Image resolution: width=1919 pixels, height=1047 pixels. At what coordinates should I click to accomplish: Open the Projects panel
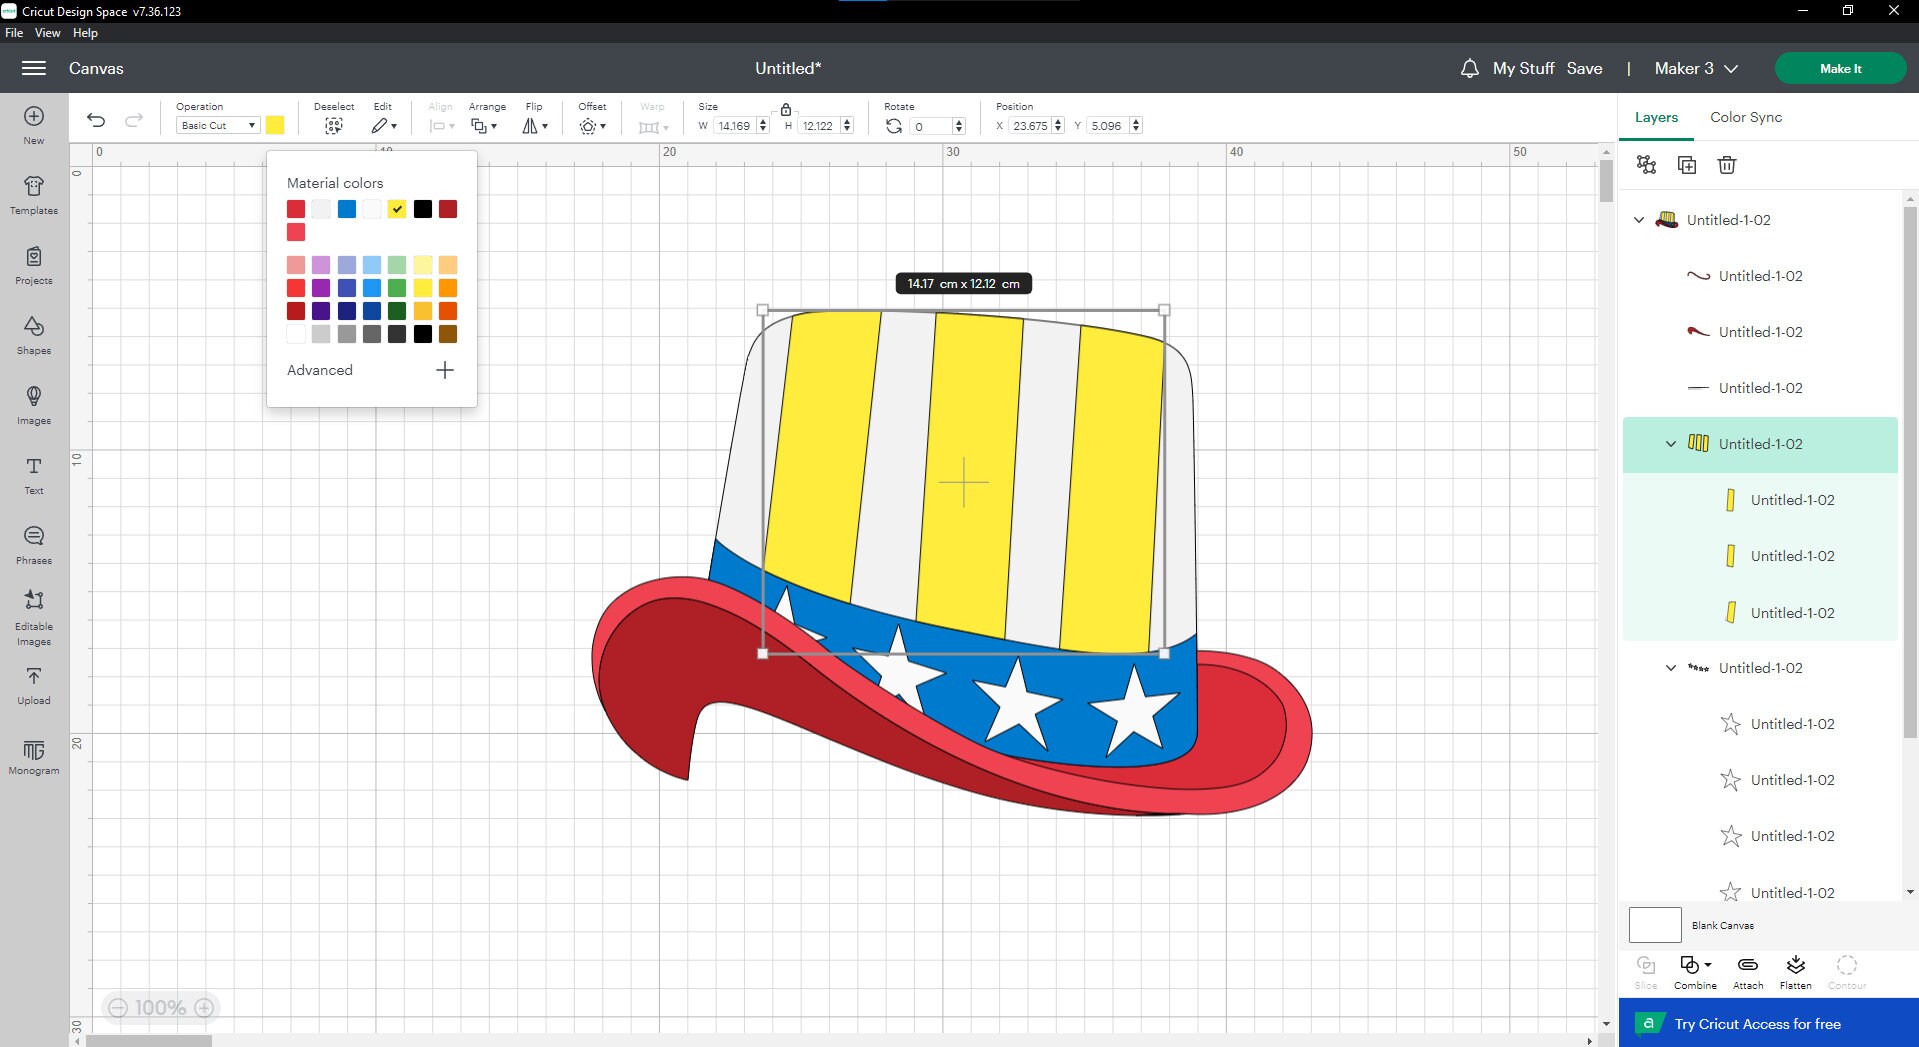(x=34, y=265)
